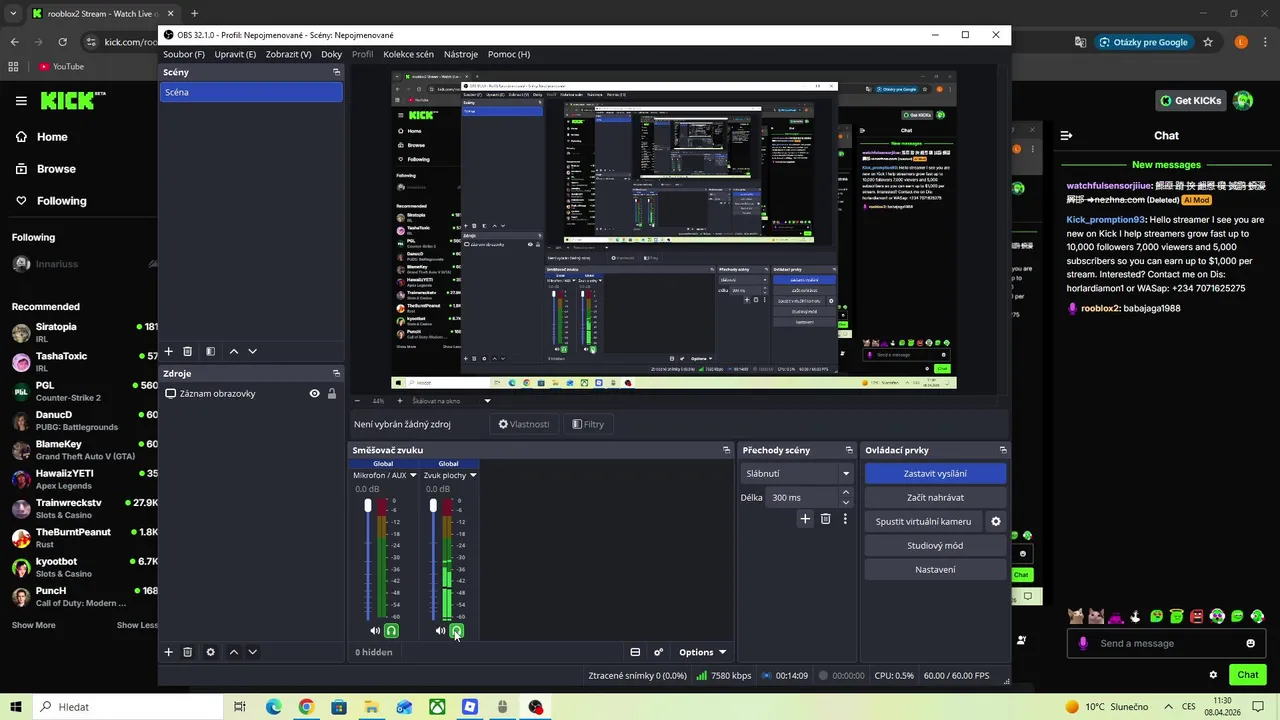
Task: Move source down in Zdroje list
Action: point(252,652)
